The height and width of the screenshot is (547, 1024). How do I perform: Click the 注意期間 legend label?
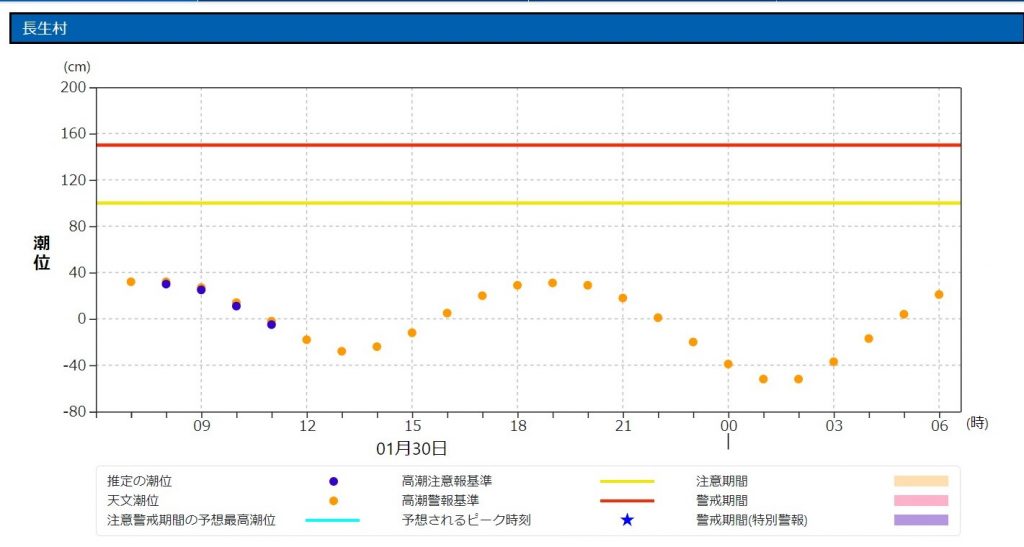(722, 481)
